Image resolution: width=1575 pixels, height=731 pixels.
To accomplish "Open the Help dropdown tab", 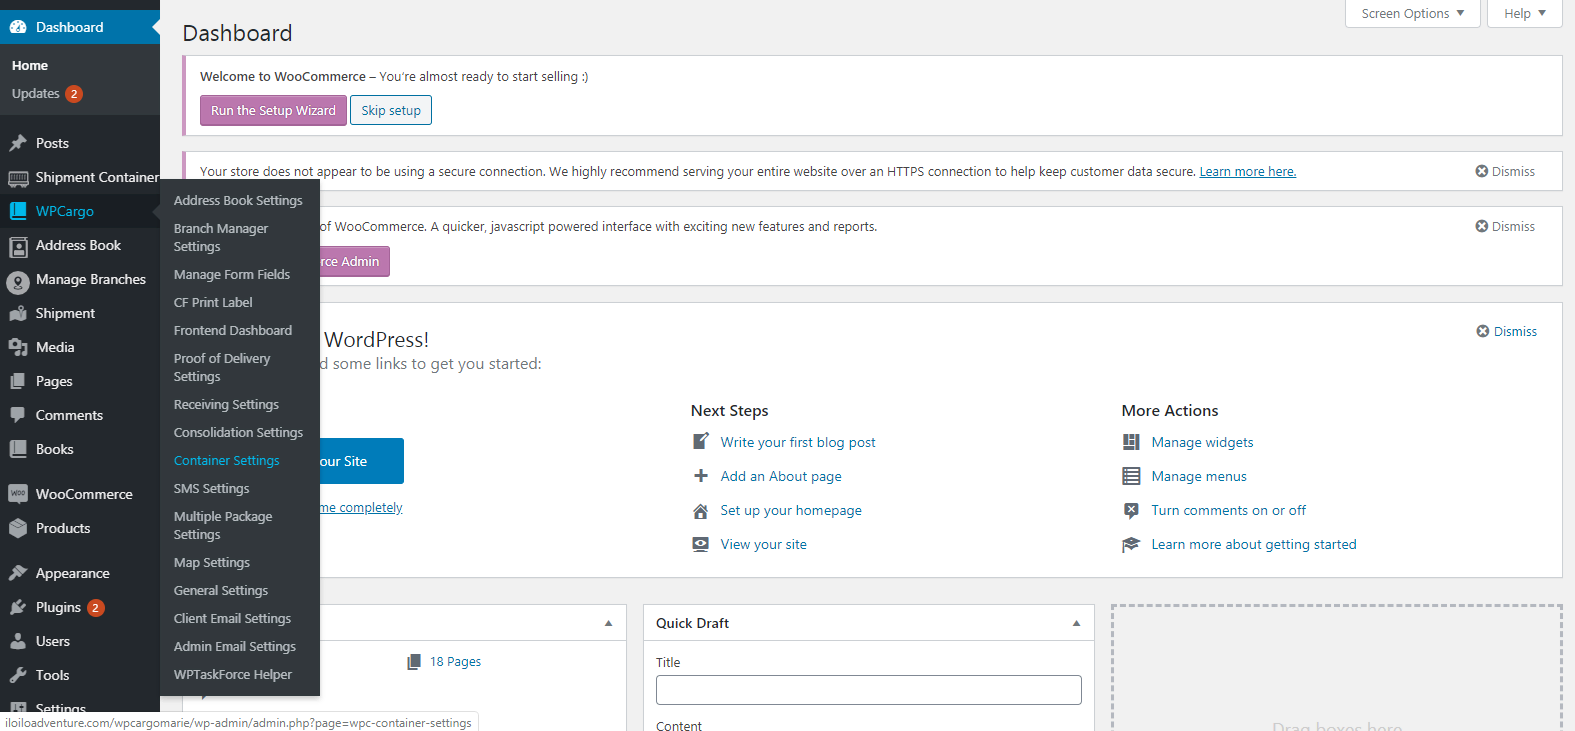I will [1524, 14].
